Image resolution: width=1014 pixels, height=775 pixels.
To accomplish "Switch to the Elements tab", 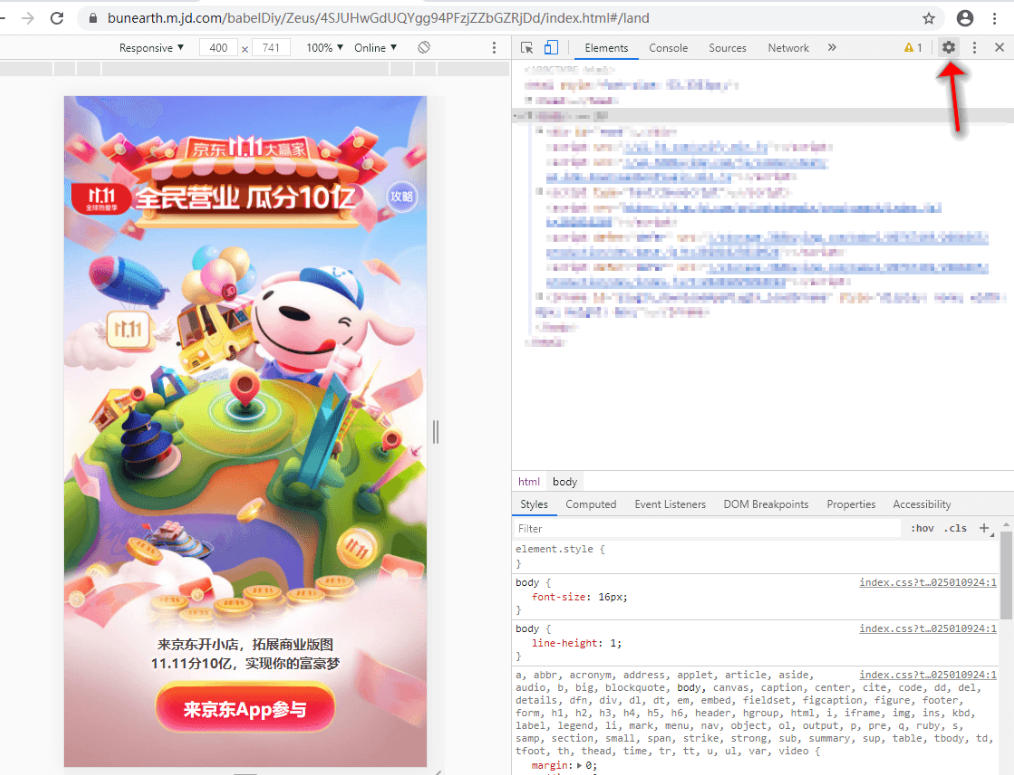I will click(606, 48).
